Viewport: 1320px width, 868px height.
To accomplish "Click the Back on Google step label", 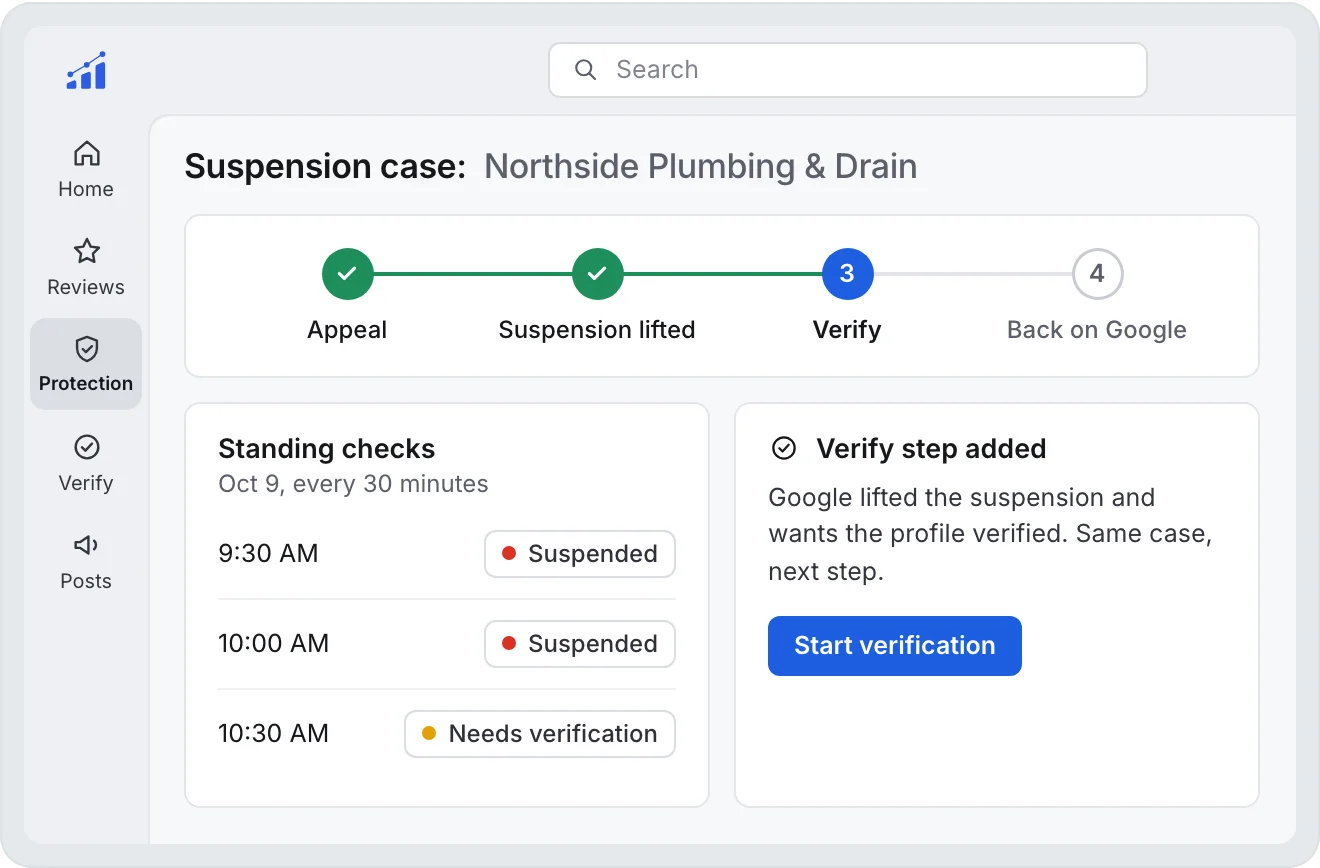I will coord(1097,330).
